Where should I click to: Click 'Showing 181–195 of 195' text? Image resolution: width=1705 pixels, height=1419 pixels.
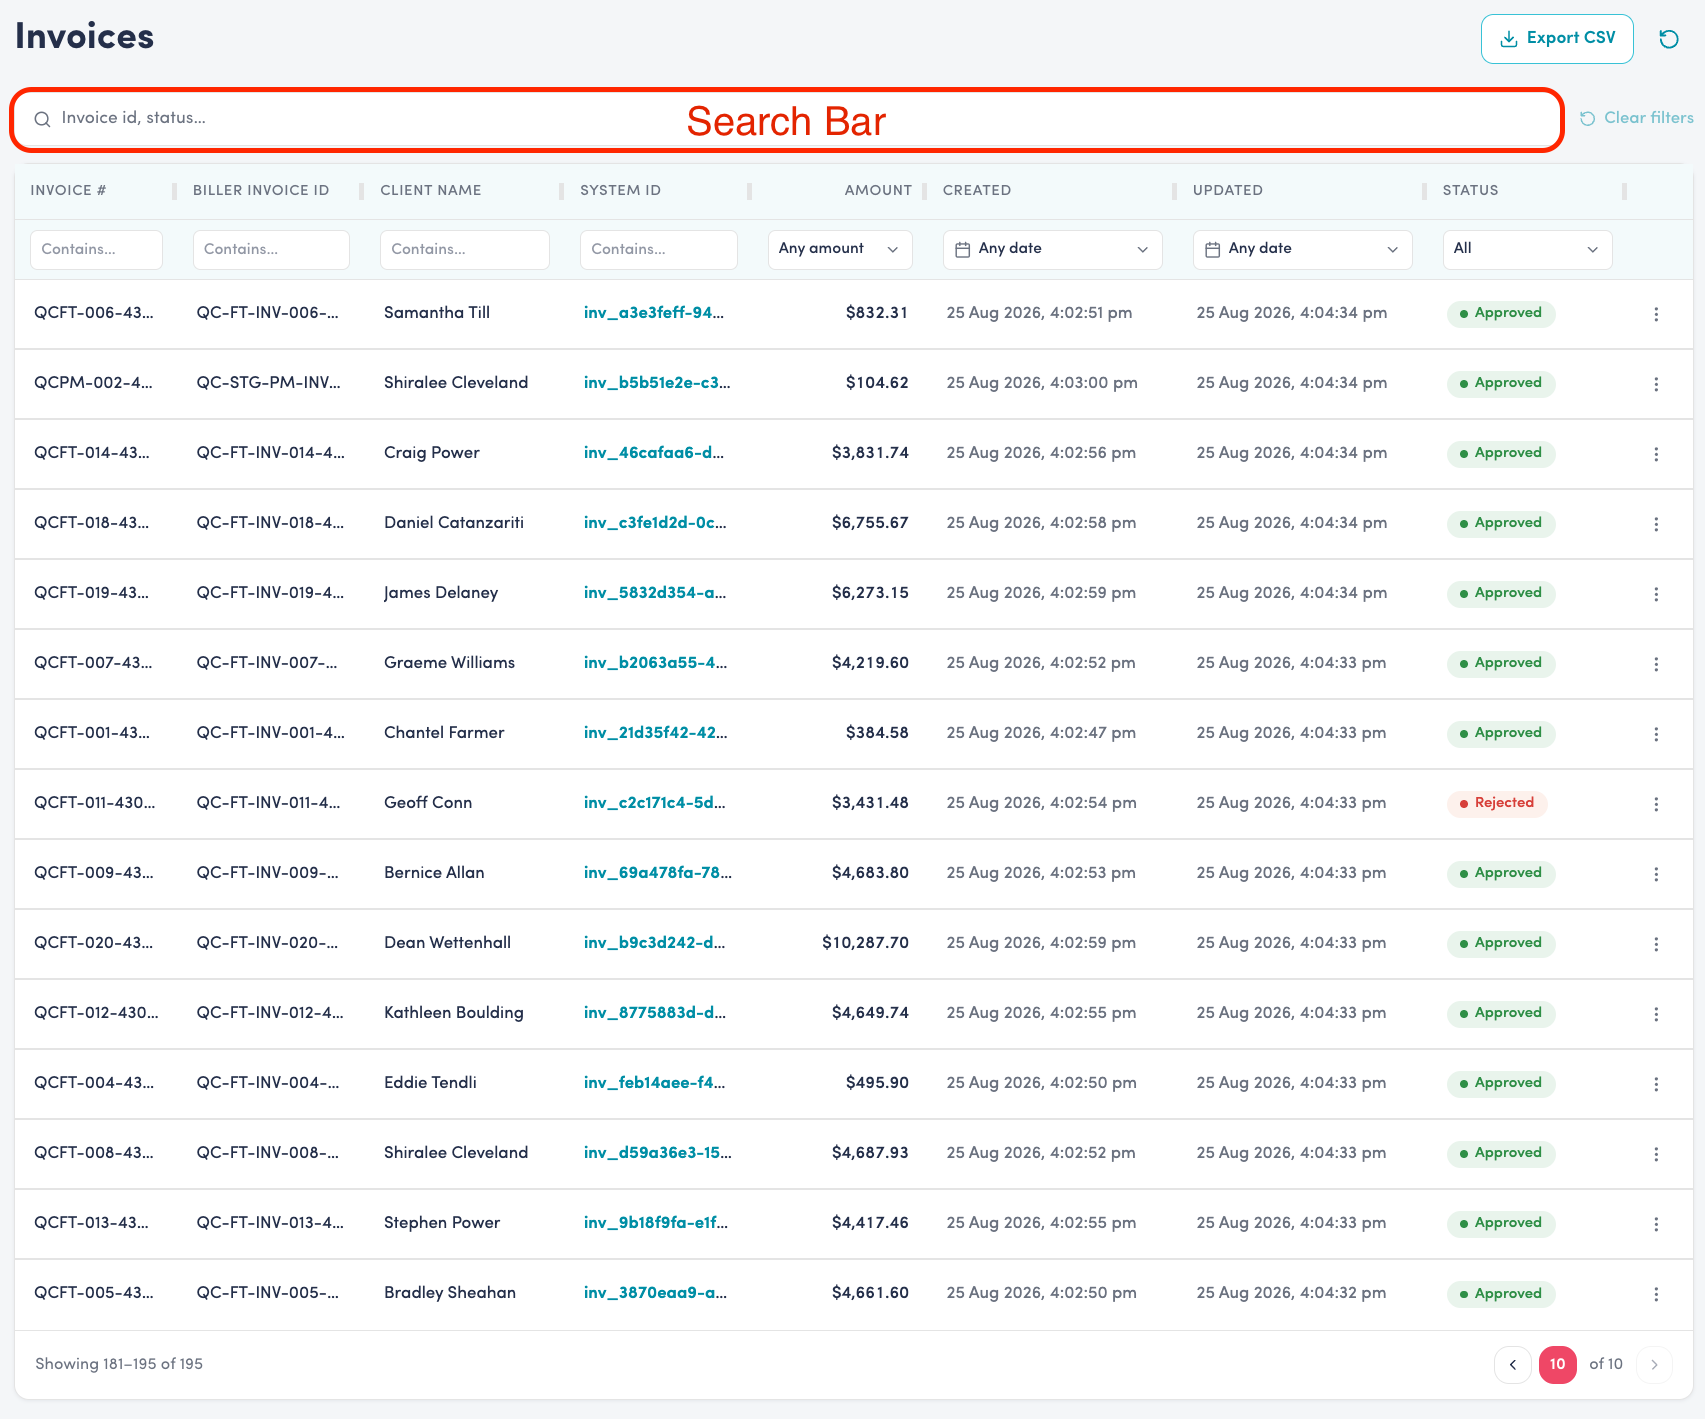pyautogui.click(x=119, y=1364)
